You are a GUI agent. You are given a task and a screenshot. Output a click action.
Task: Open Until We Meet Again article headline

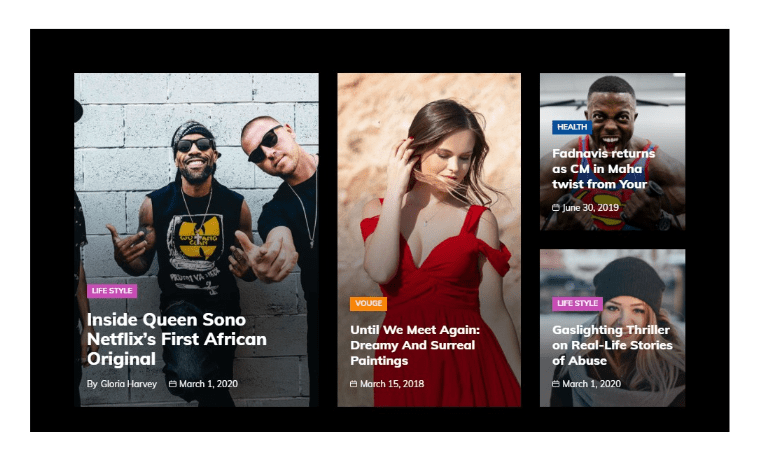[415, 345]
